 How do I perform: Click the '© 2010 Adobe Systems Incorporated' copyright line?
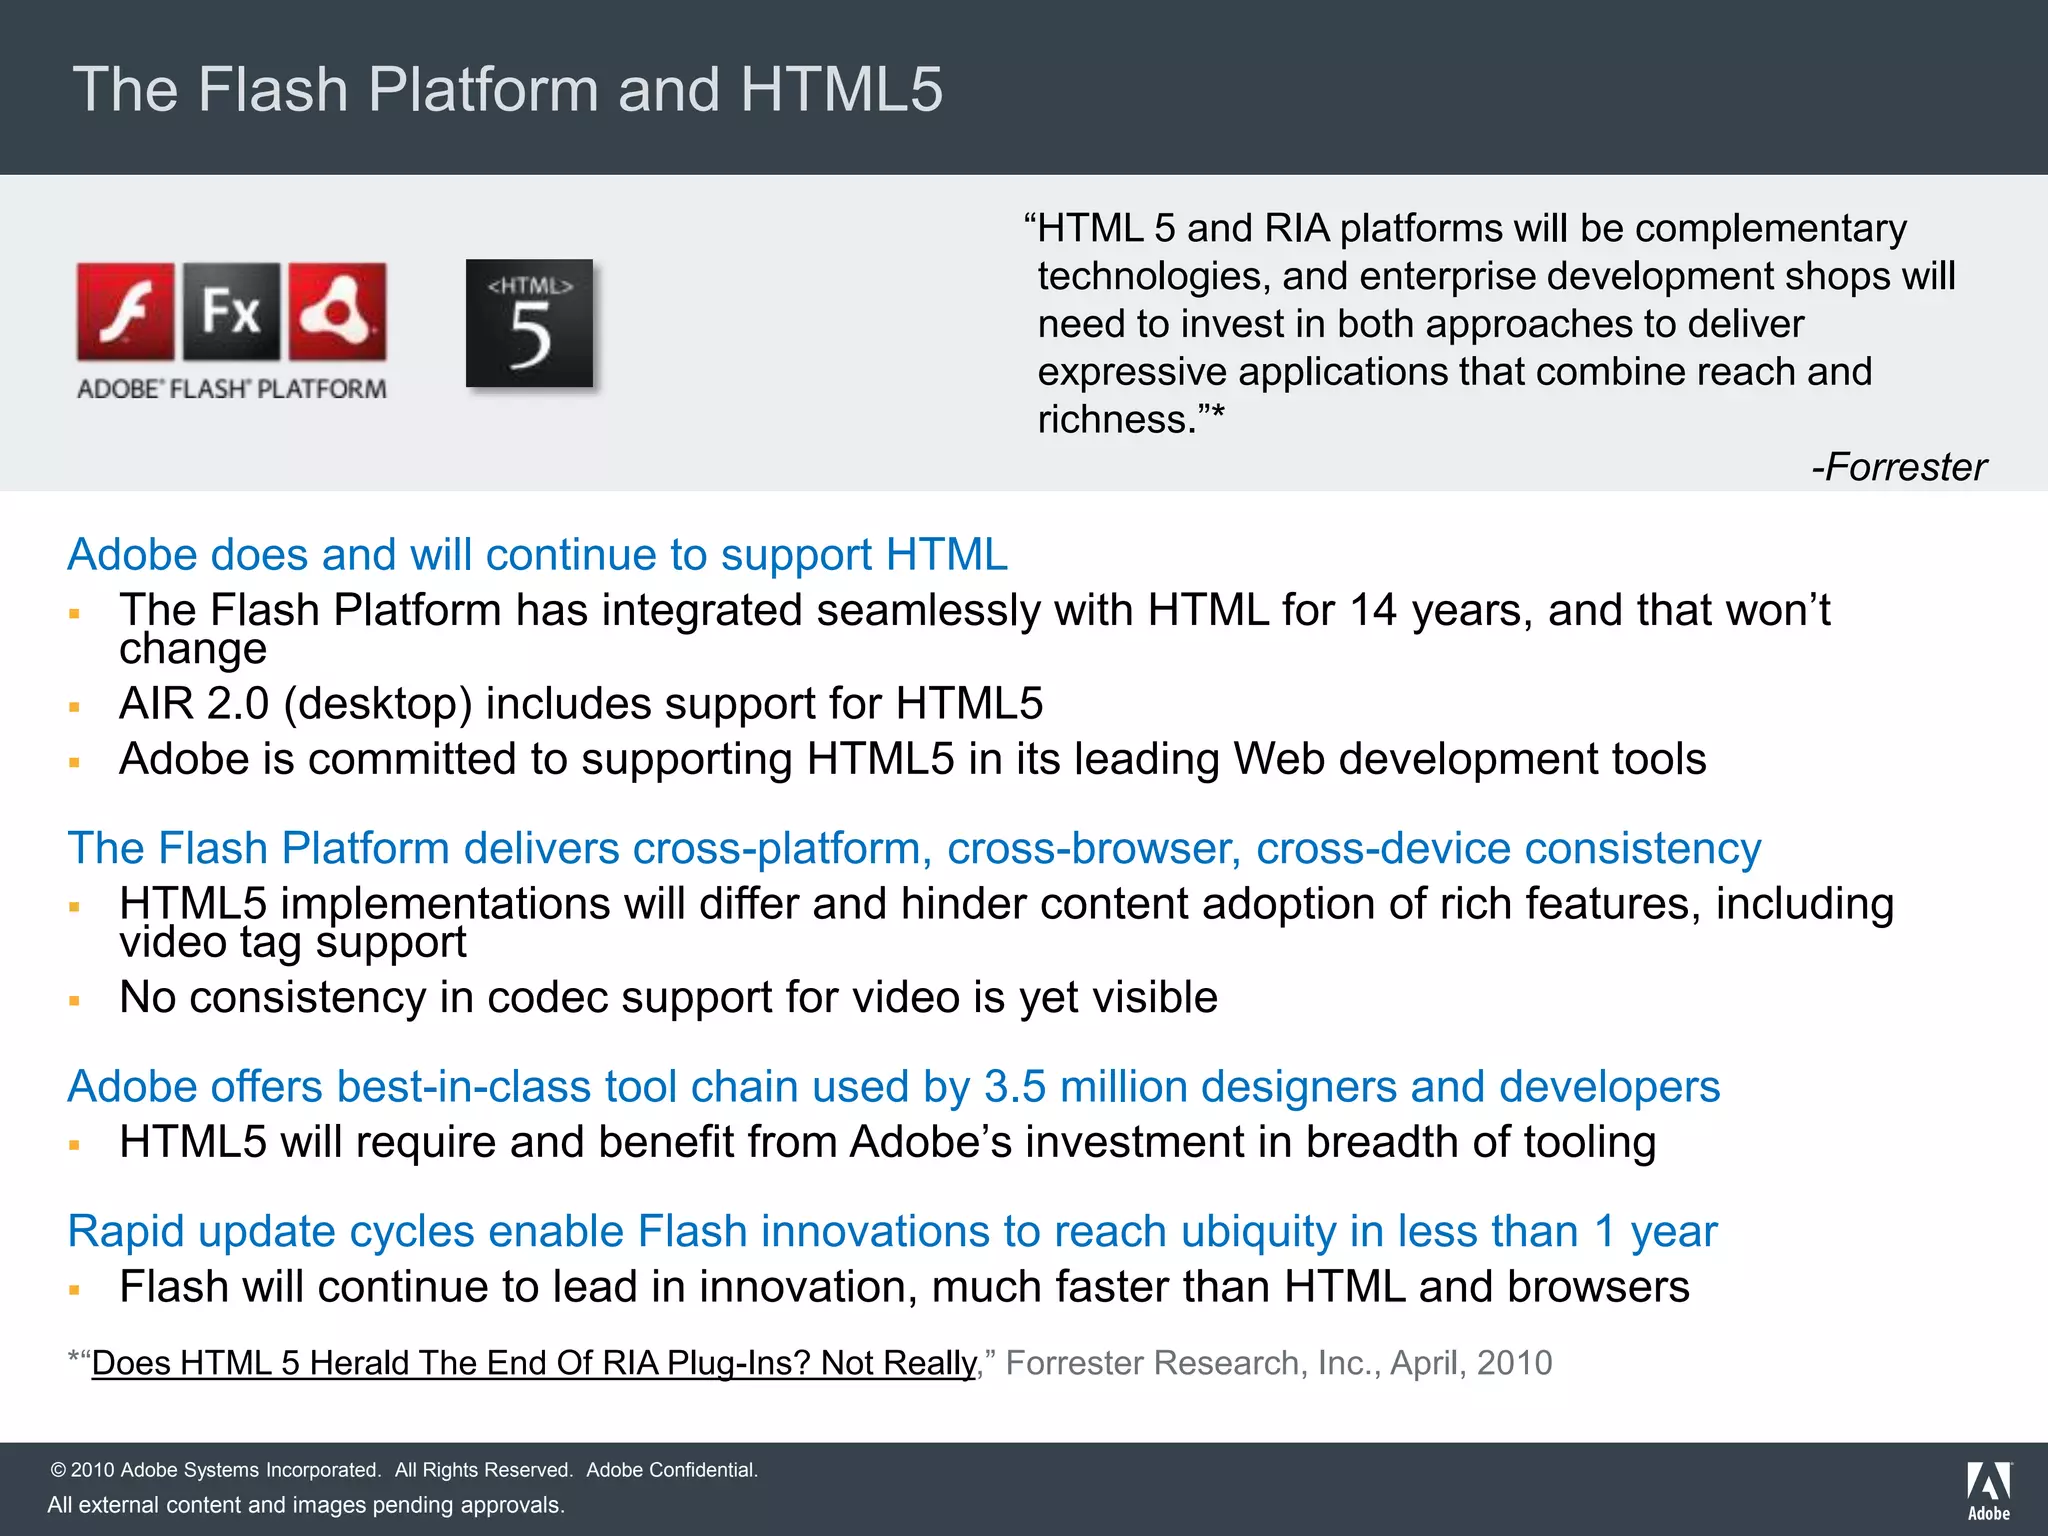[404, 1470]
